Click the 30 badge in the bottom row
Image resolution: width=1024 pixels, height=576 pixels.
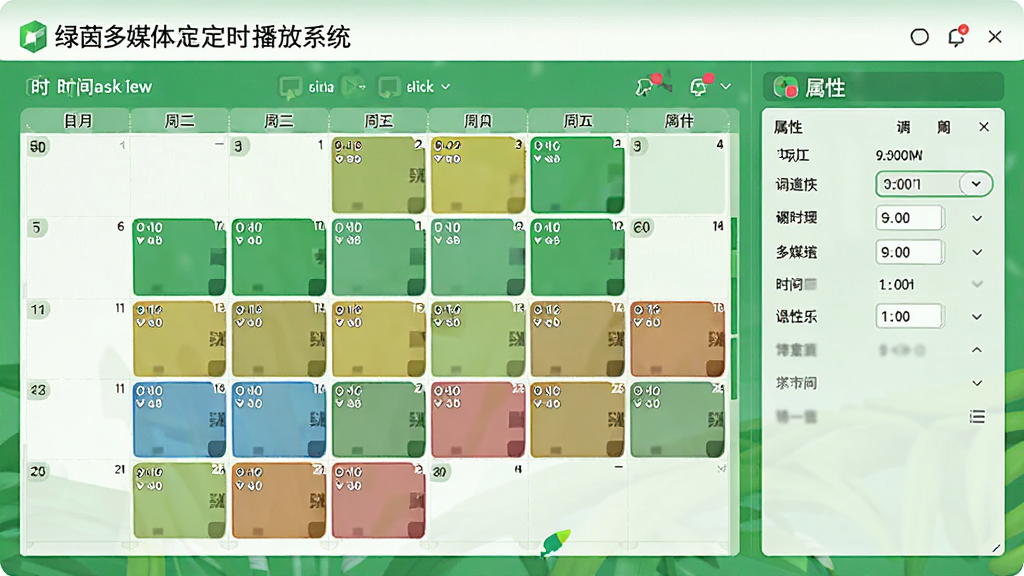tap(440, 472)
